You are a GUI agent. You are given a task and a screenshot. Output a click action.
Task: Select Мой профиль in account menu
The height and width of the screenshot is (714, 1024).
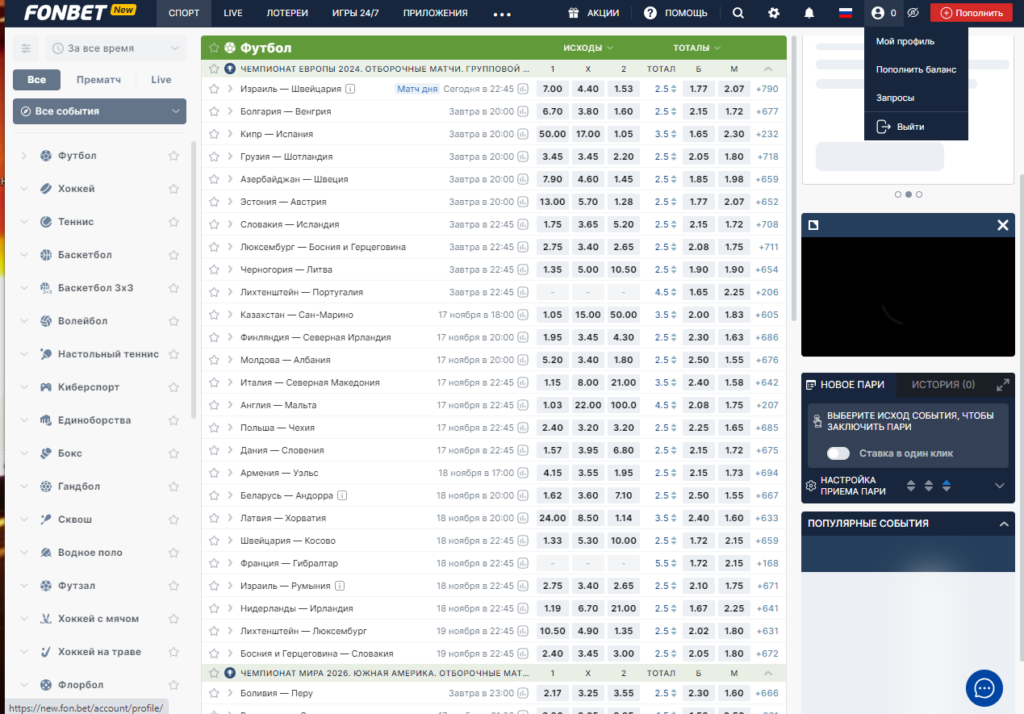point(905,41)
